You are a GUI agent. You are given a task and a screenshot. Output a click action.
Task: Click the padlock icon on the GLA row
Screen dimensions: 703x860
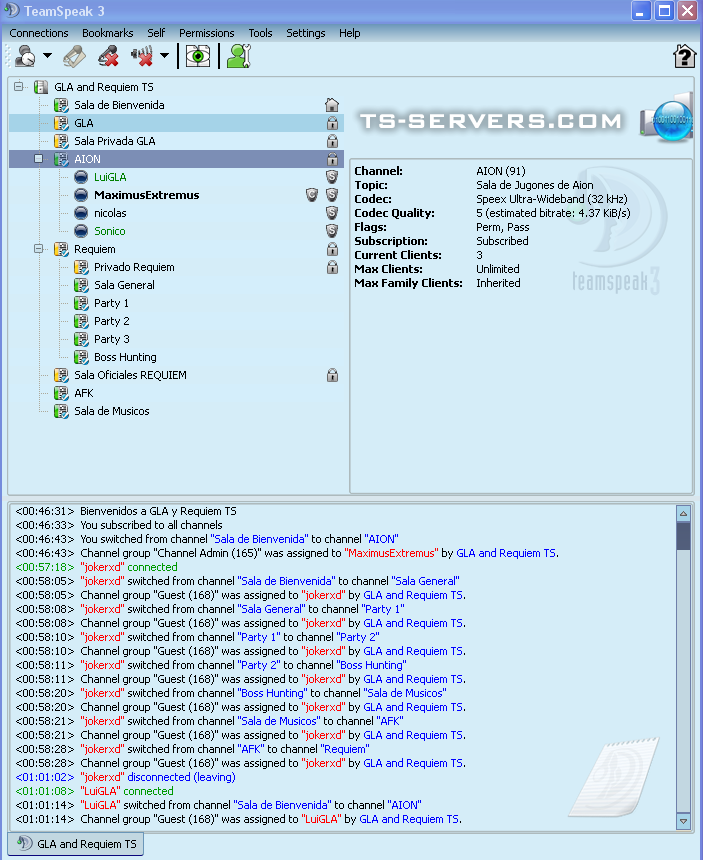(332, 123)
